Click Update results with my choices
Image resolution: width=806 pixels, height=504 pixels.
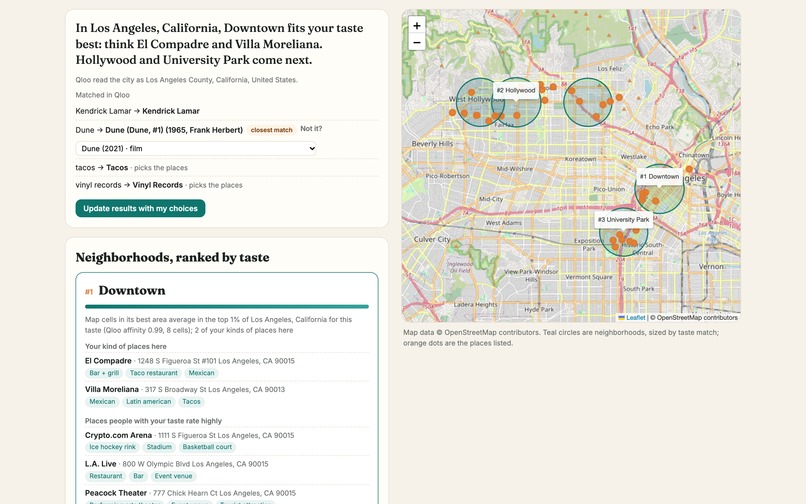[140, 208]
